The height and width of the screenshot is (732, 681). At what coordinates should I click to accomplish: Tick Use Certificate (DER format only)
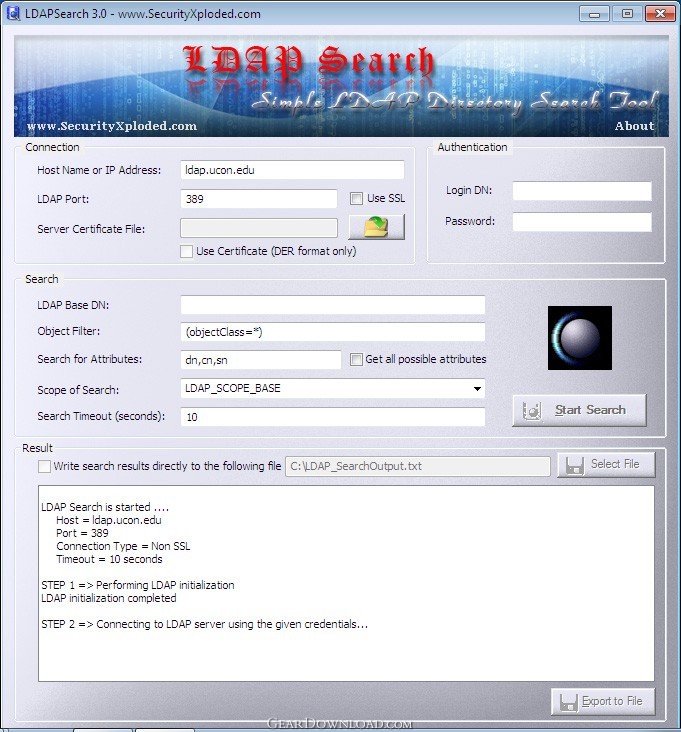click(x=186, y=252)
